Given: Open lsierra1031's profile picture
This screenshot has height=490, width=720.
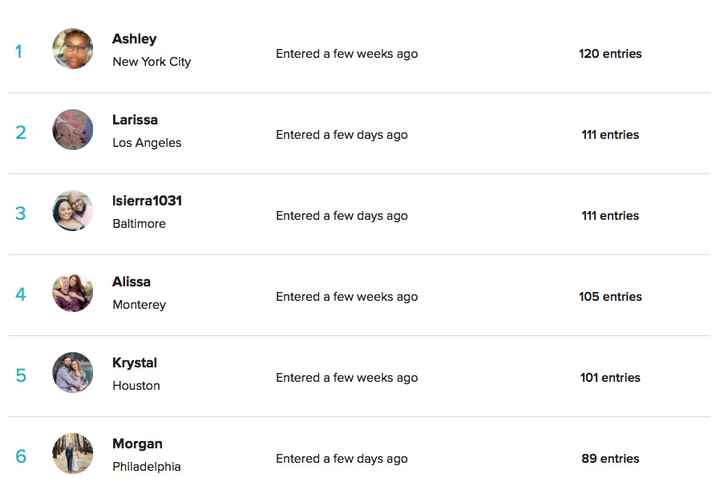Looking at the screenshot, I should [x=73, y=211].
